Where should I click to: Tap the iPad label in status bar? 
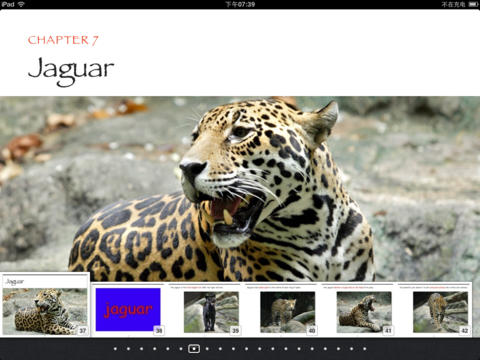[8, 4]
